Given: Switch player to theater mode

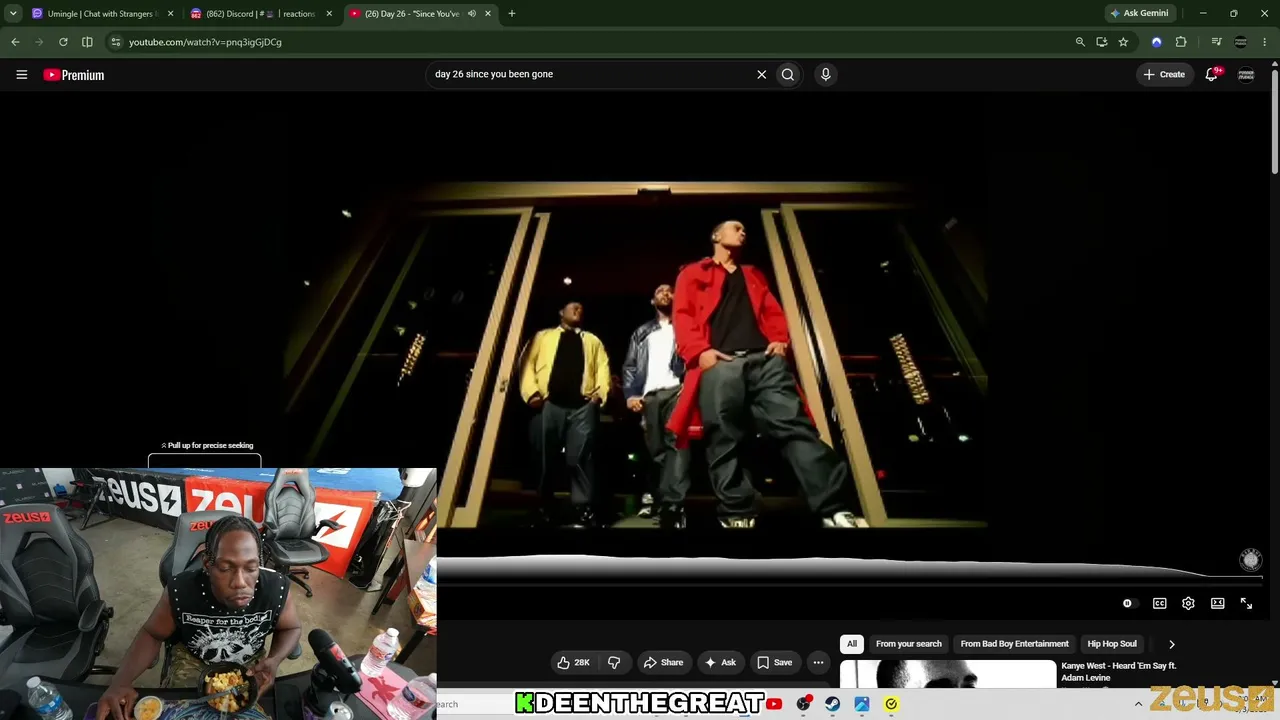Looking at the screenshot, I should click(x=1217, y=603).
